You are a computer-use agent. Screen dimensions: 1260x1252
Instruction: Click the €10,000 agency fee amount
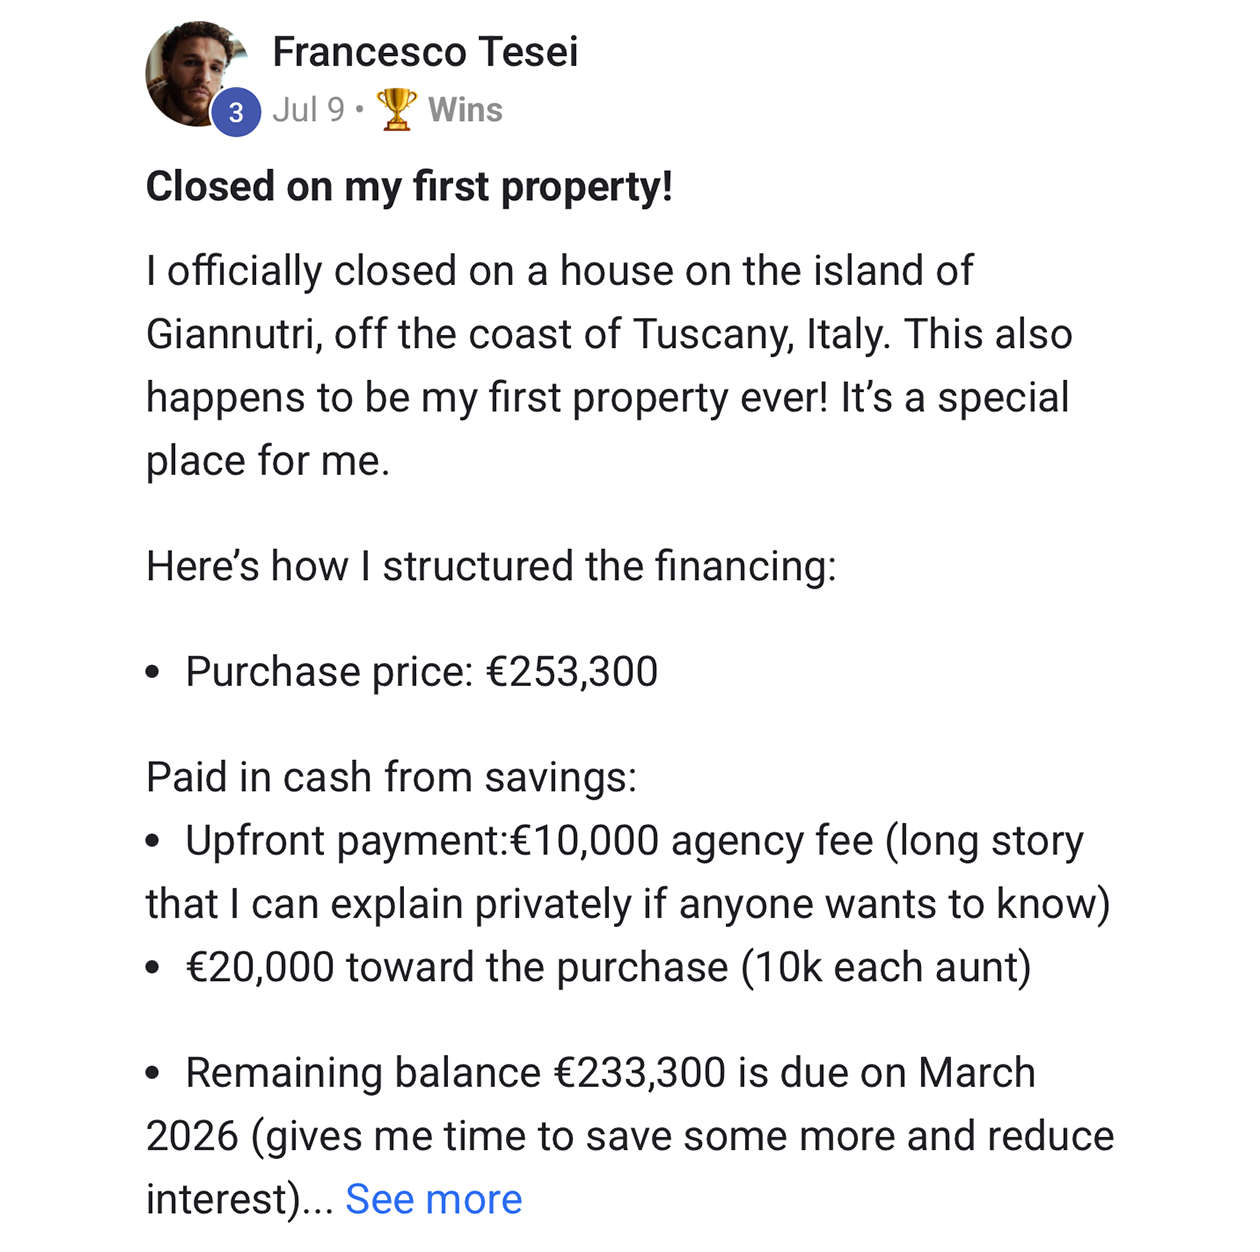[584, 841]
